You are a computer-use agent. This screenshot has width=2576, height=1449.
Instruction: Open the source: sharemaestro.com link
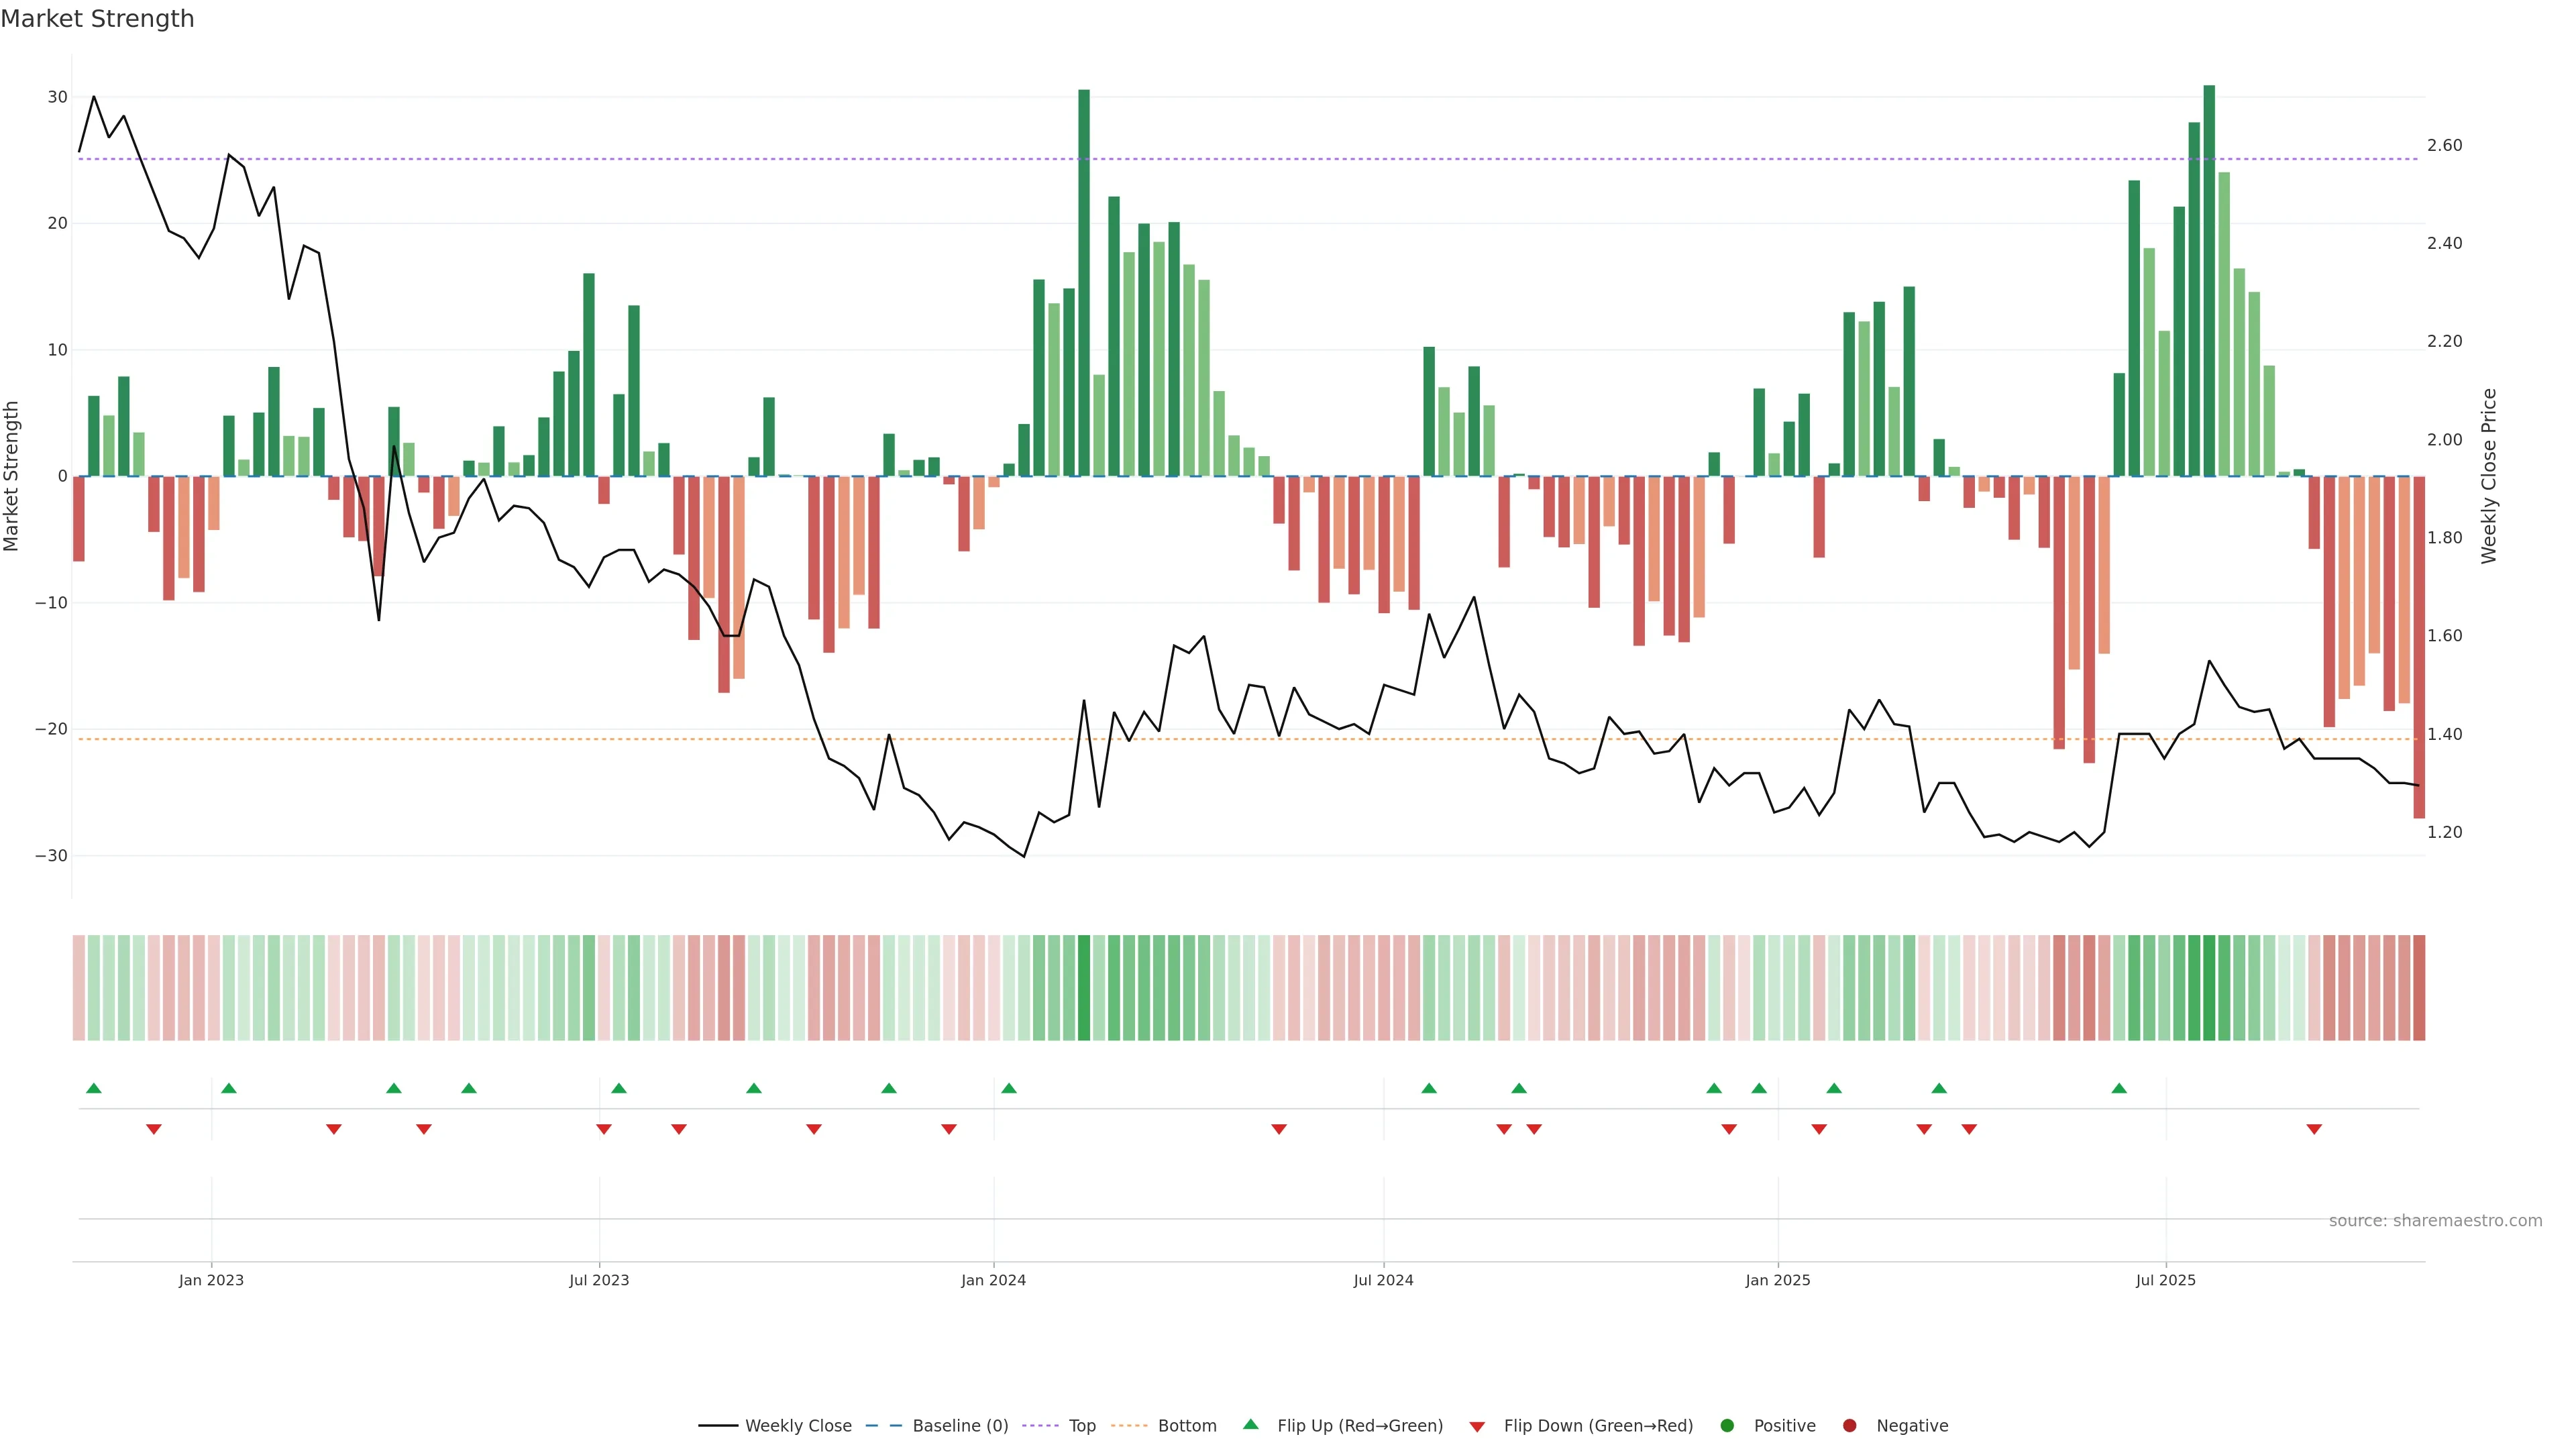(2435, 1221)
